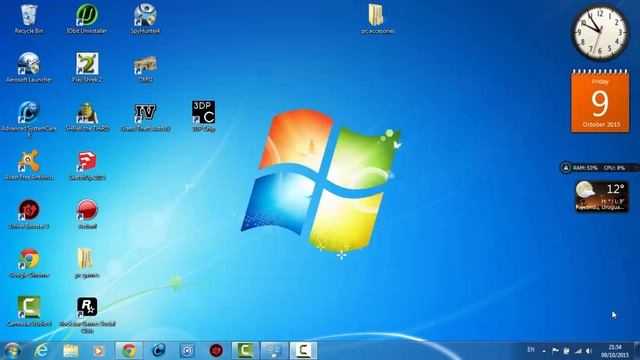640x360 pixels.
Task: Show hidden system tray icons
Action: (x=544, y=351)
